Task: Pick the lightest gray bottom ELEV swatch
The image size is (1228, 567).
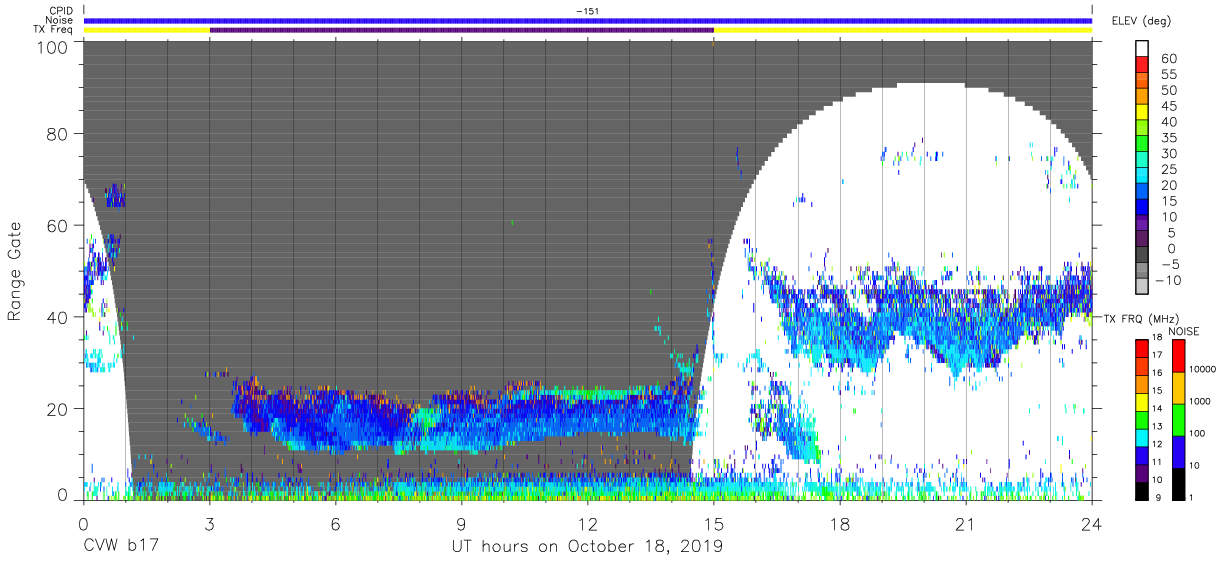Action: tap(1144, 287)
